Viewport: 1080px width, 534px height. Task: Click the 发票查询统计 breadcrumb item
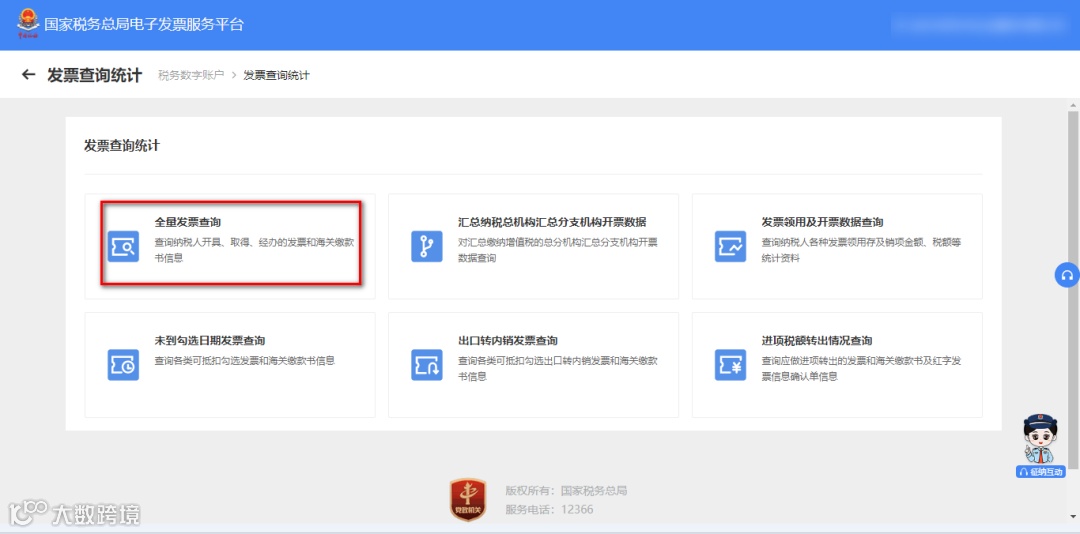coord(276,75)
